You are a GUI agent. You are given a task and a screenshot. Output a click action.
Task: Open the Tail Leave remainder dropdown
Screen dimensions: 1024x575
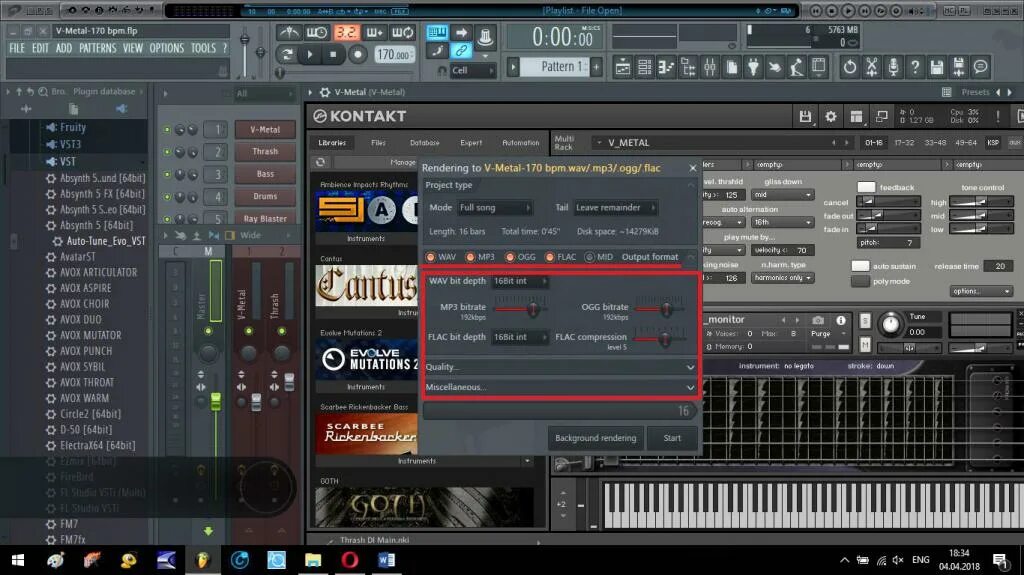click(x=615, y=208)
